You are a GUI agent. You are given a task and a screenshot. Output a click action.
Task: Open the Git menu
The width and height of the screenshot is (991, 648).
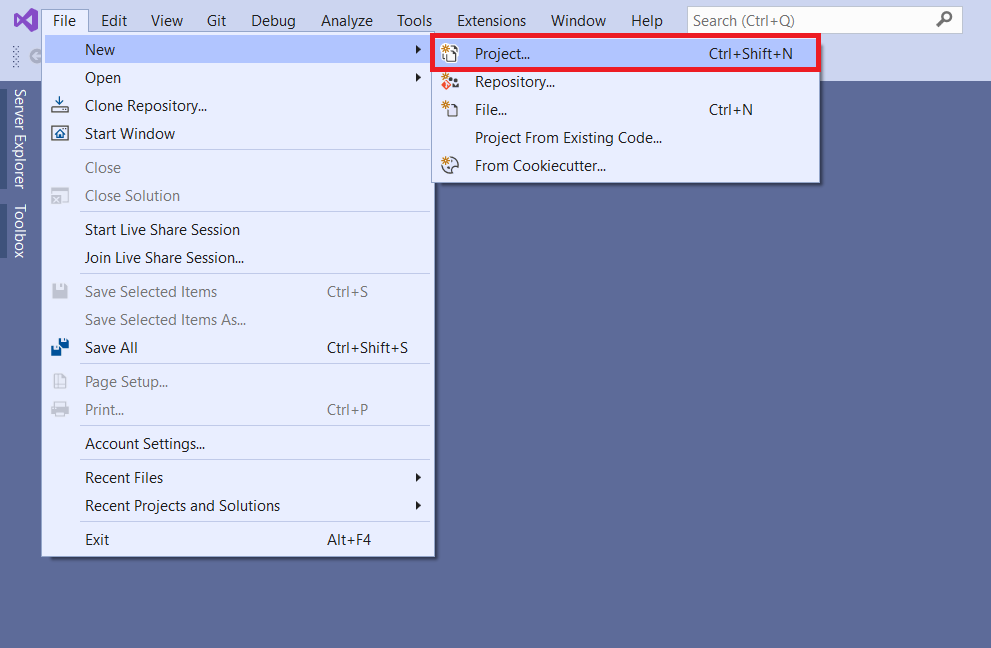(216, 21)
